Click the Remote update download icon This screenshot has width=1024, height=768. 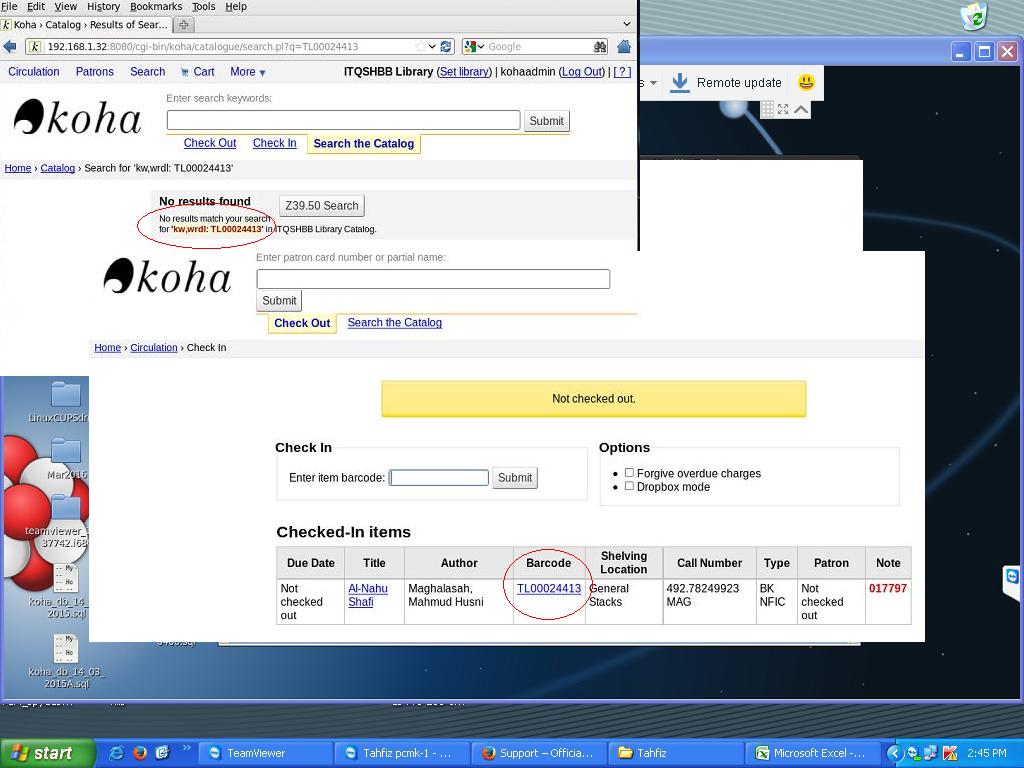pos(680,82)
